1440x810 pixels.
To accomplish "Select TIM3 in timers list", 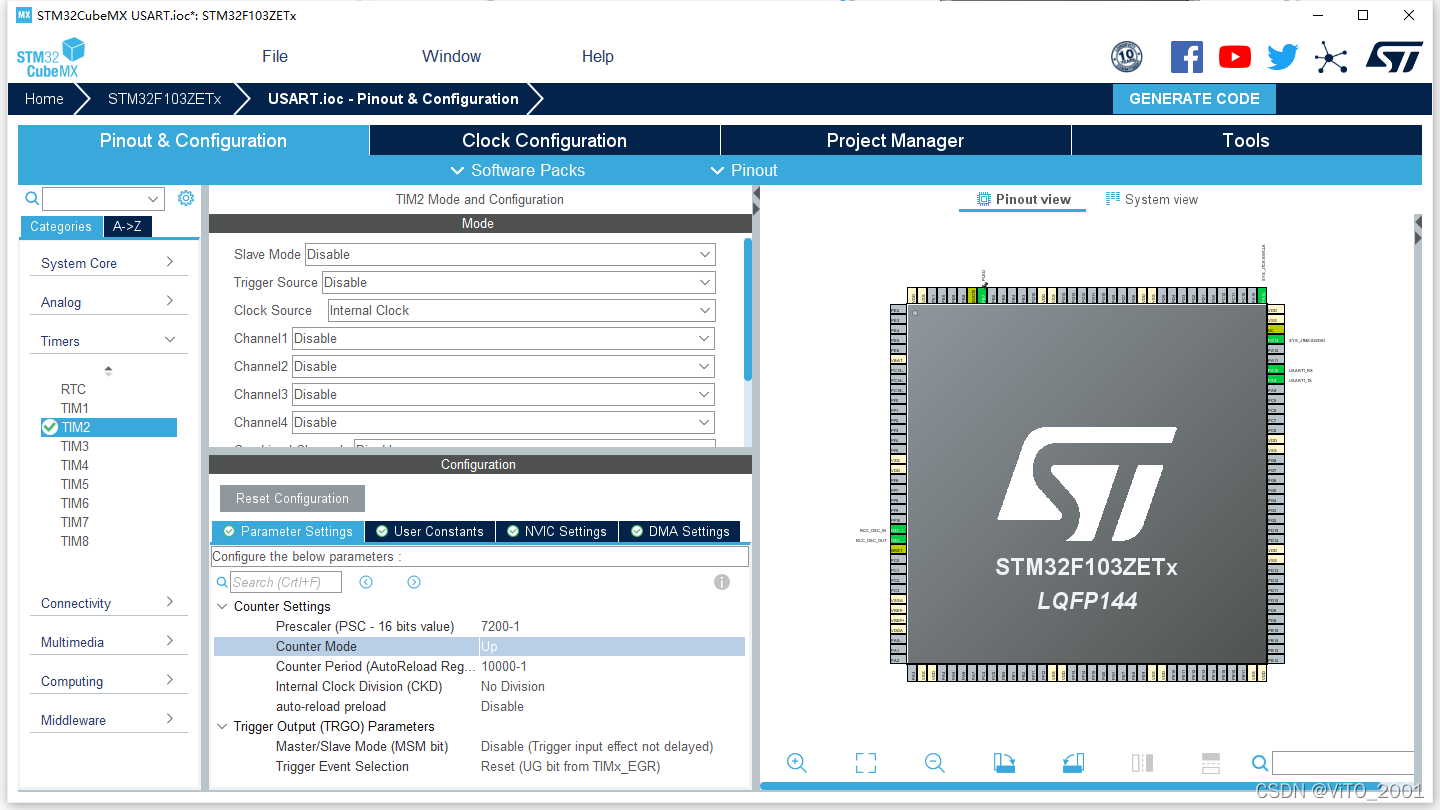I will point(75,446).
